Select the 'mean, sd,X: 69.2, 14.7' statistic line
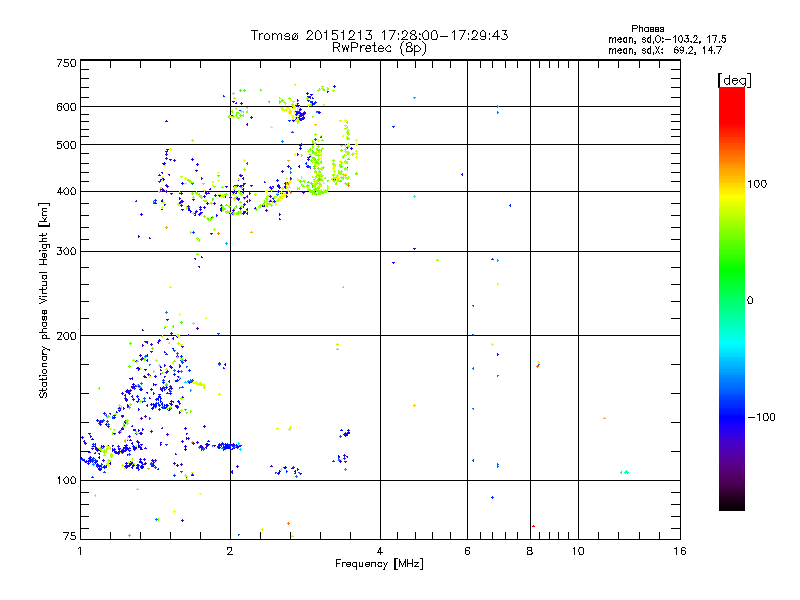The image size is (800, 600). 665,51
